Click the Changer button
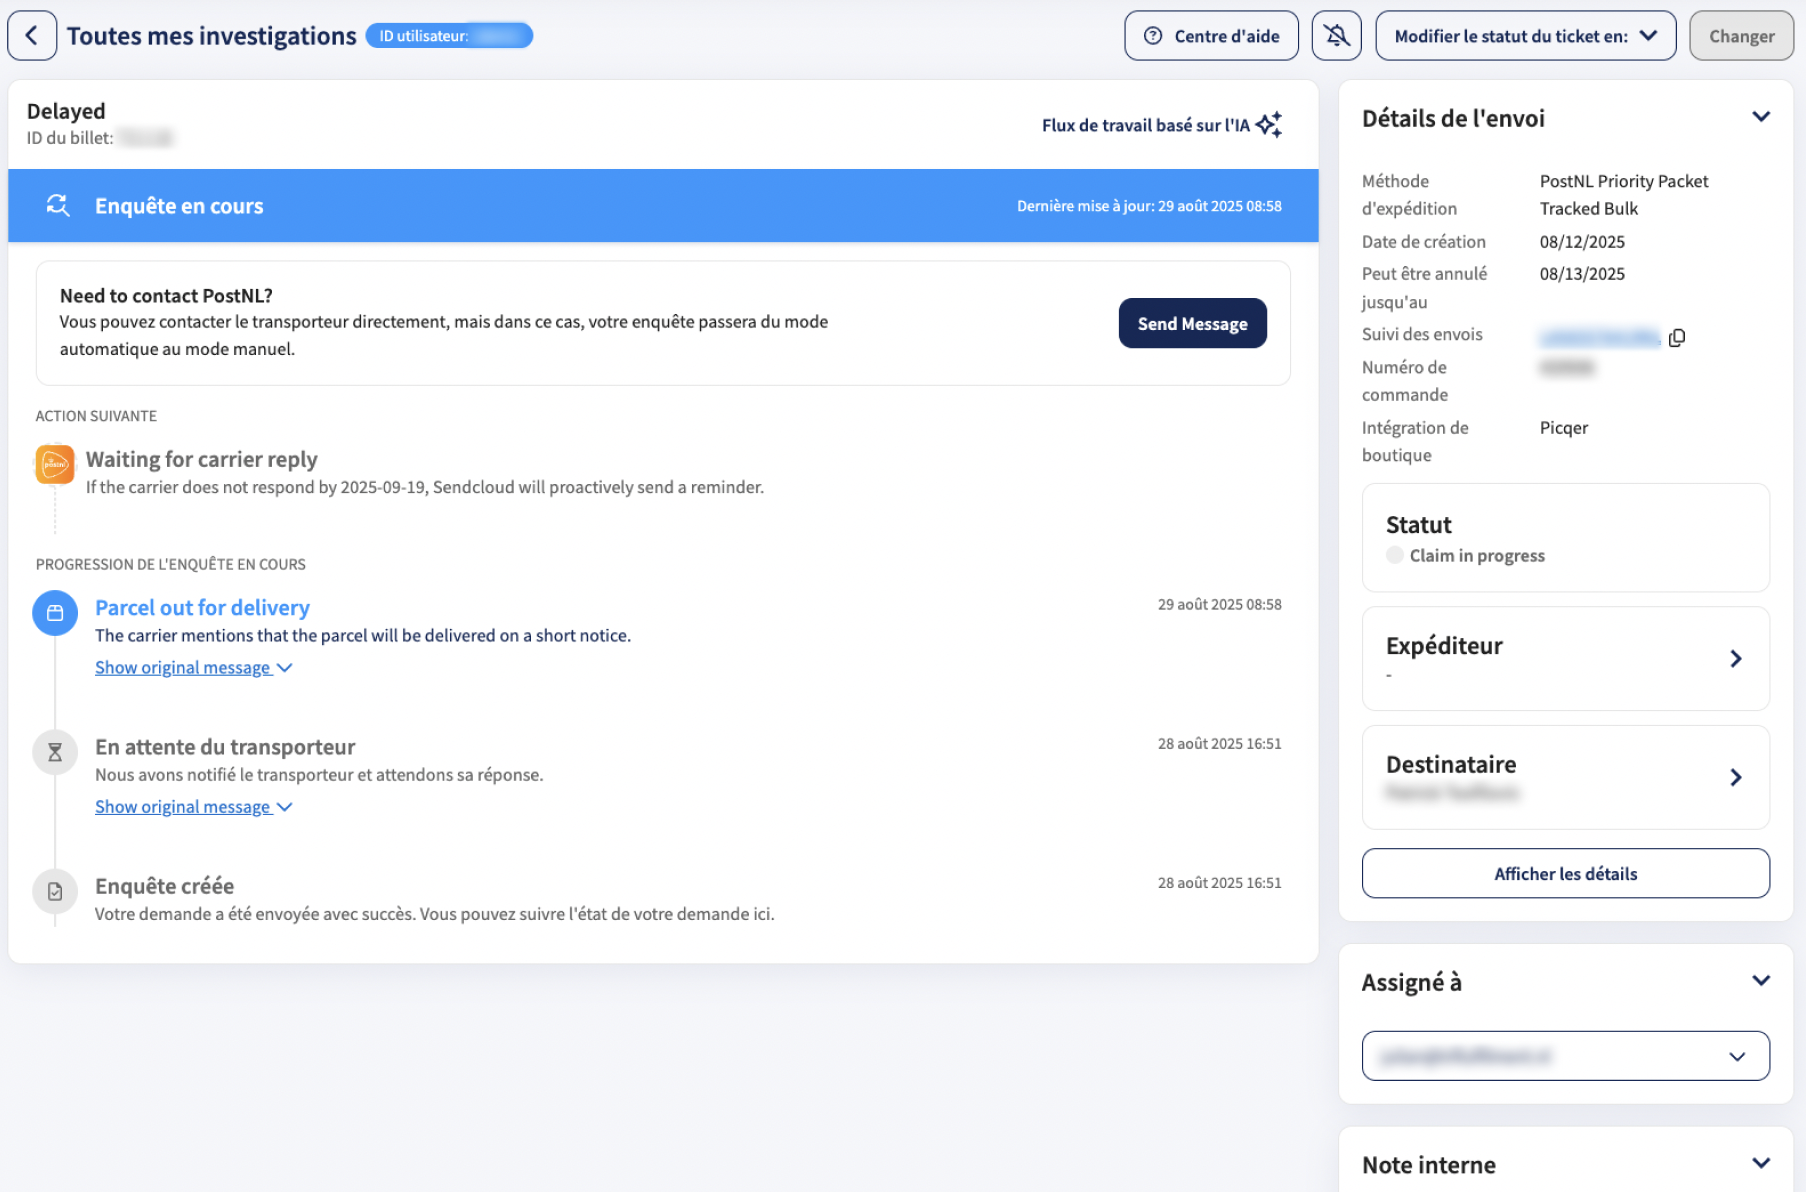The width and height of the screenshot is (1806, 1192). click(x=1741, y=36)
